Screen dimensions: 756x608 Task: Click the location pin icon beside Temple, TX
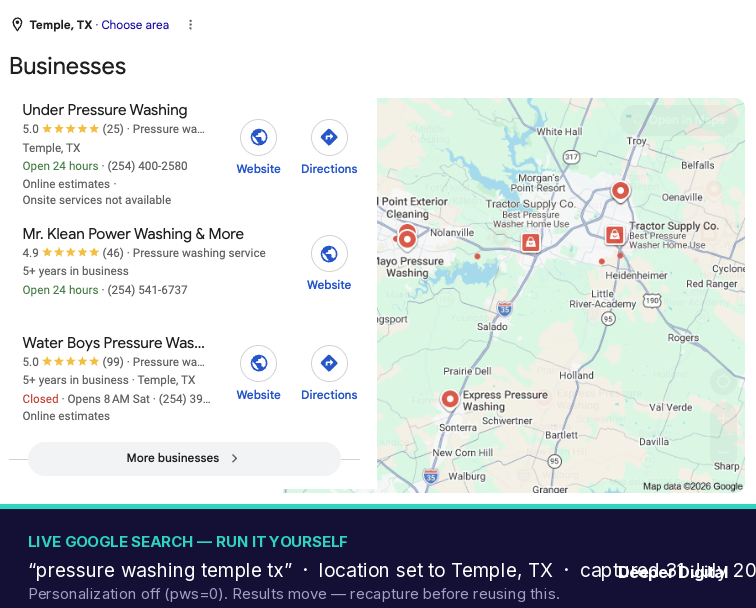pos(17,25)
